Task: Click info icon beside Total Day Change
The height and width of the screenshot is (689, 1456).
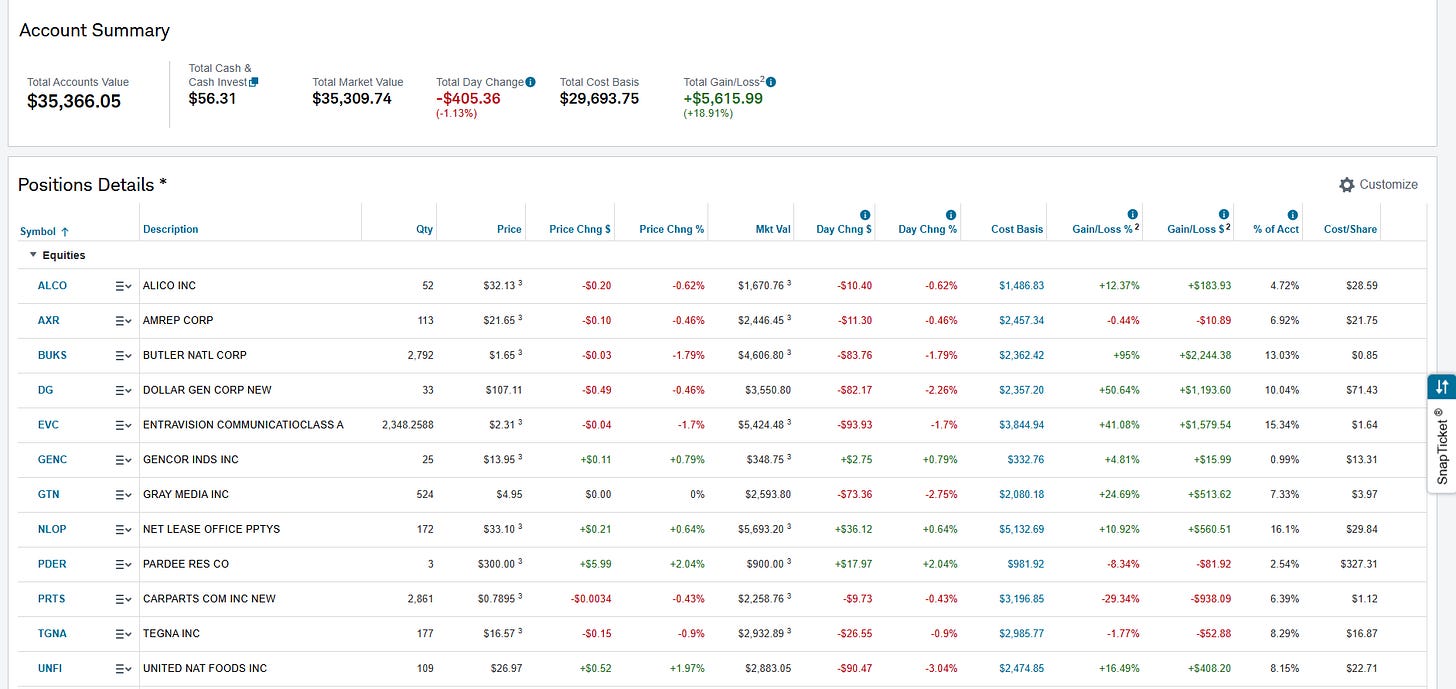Action: (x=530, y=82)
